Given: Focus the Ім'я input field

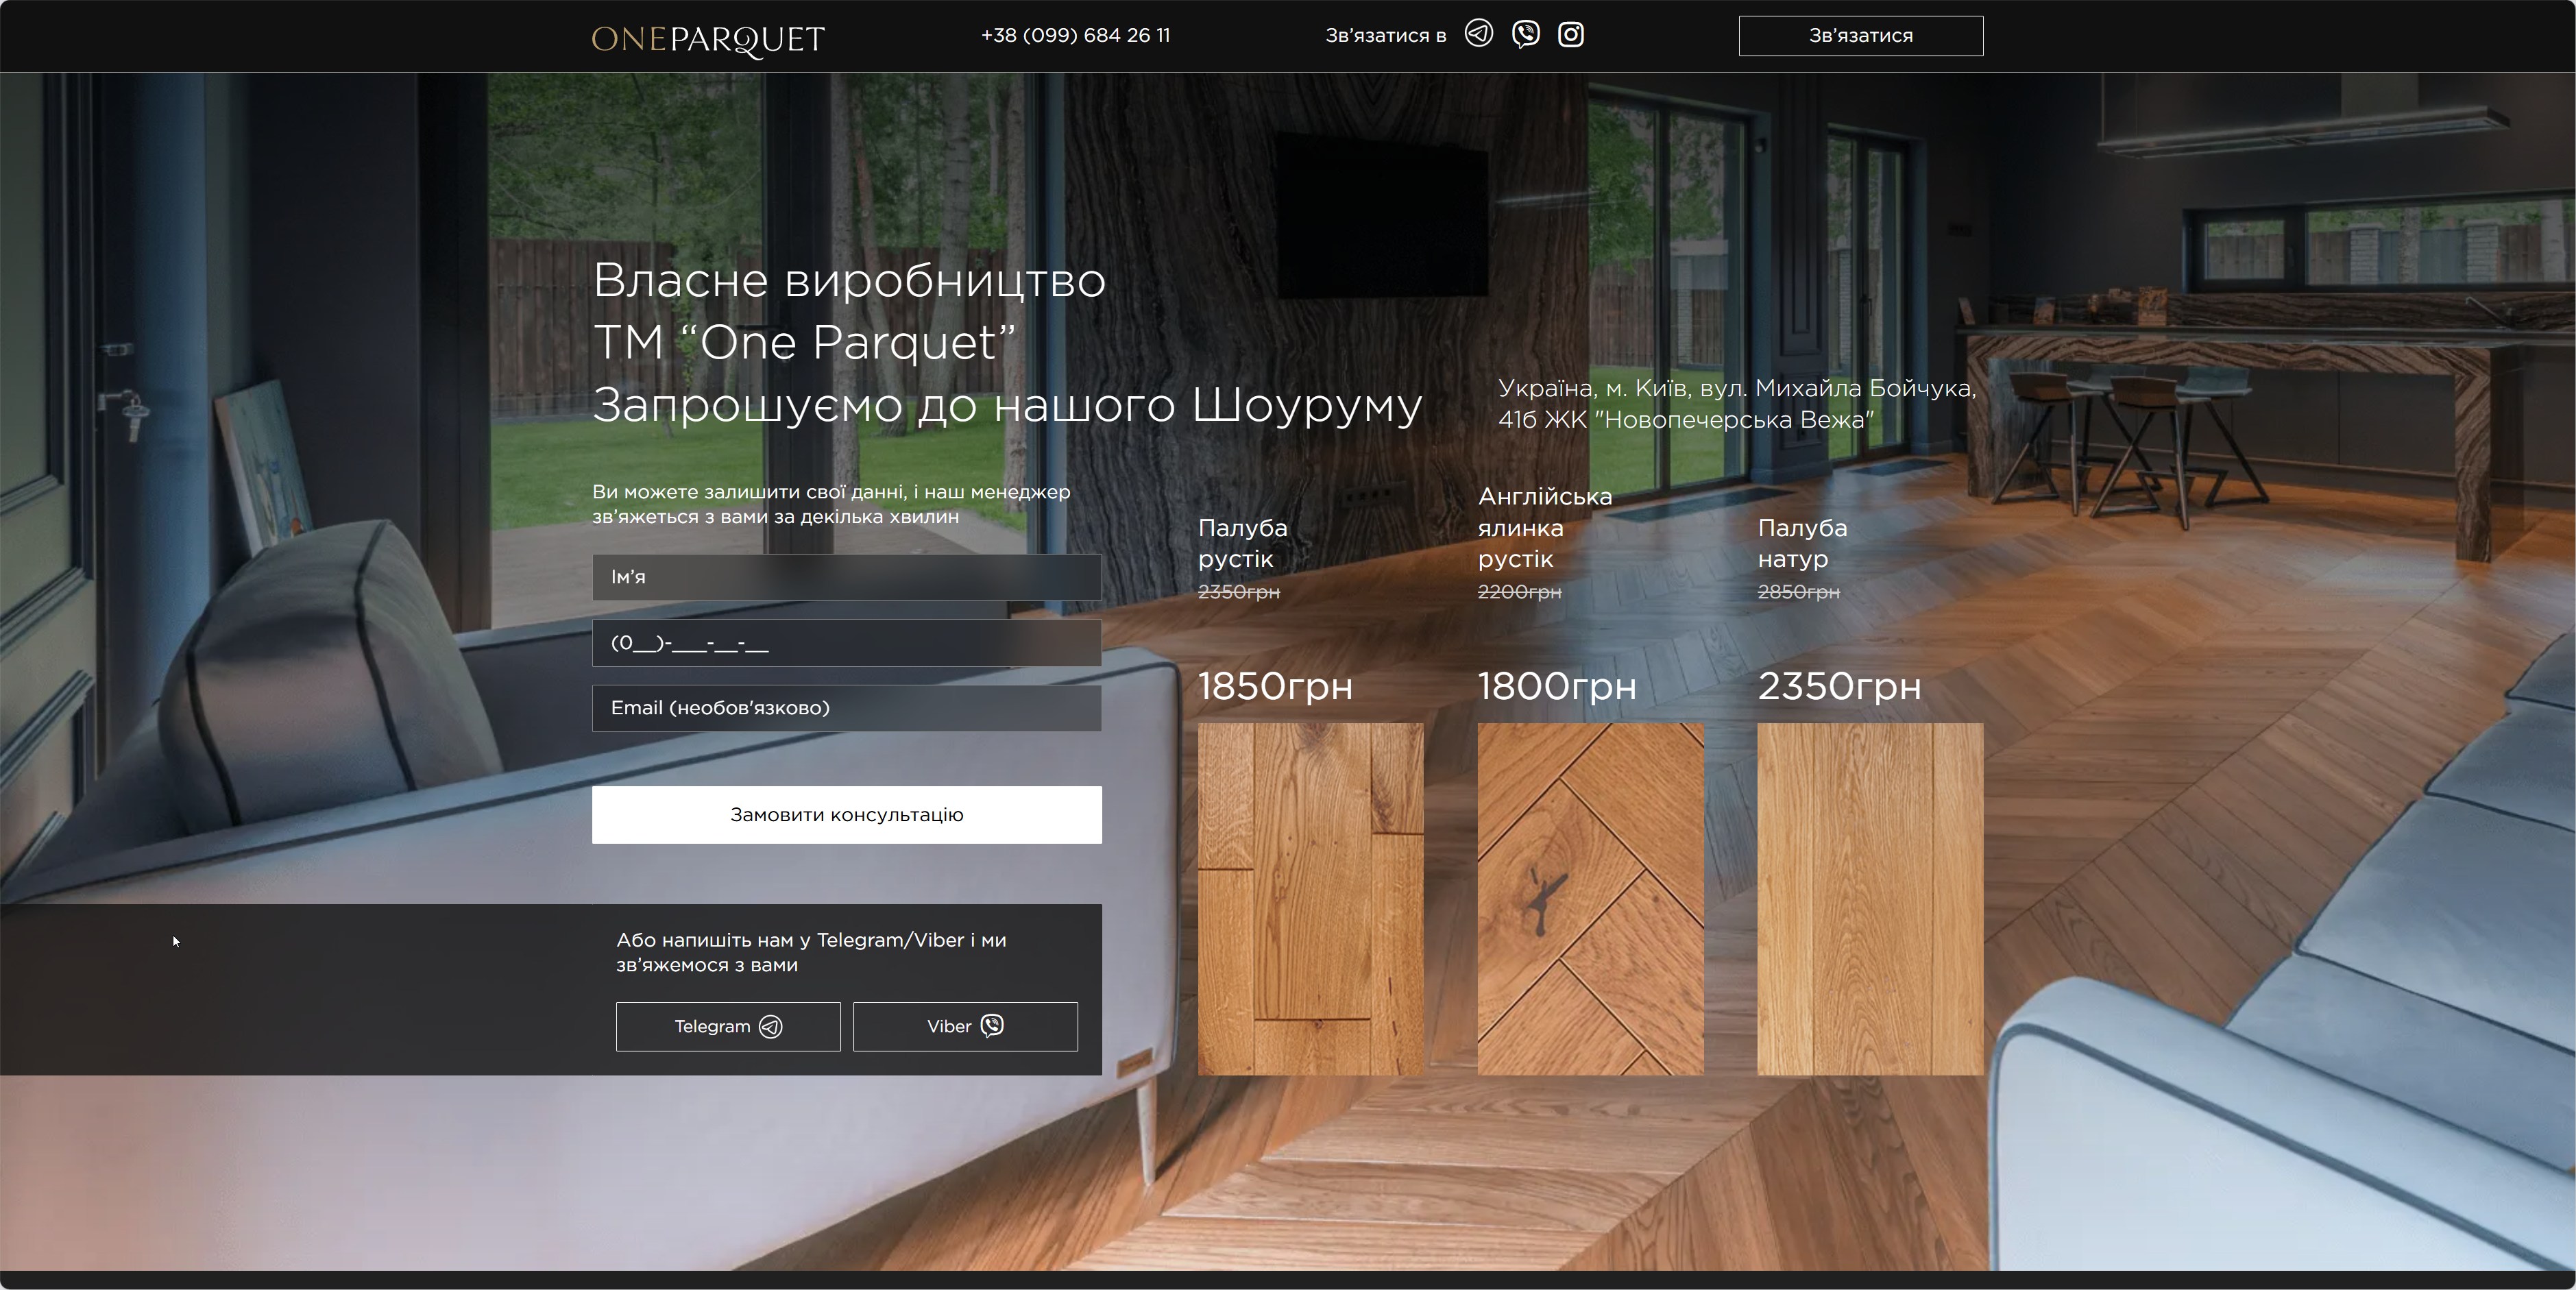Looking at the screenshot, I should [x=846, y=577].
